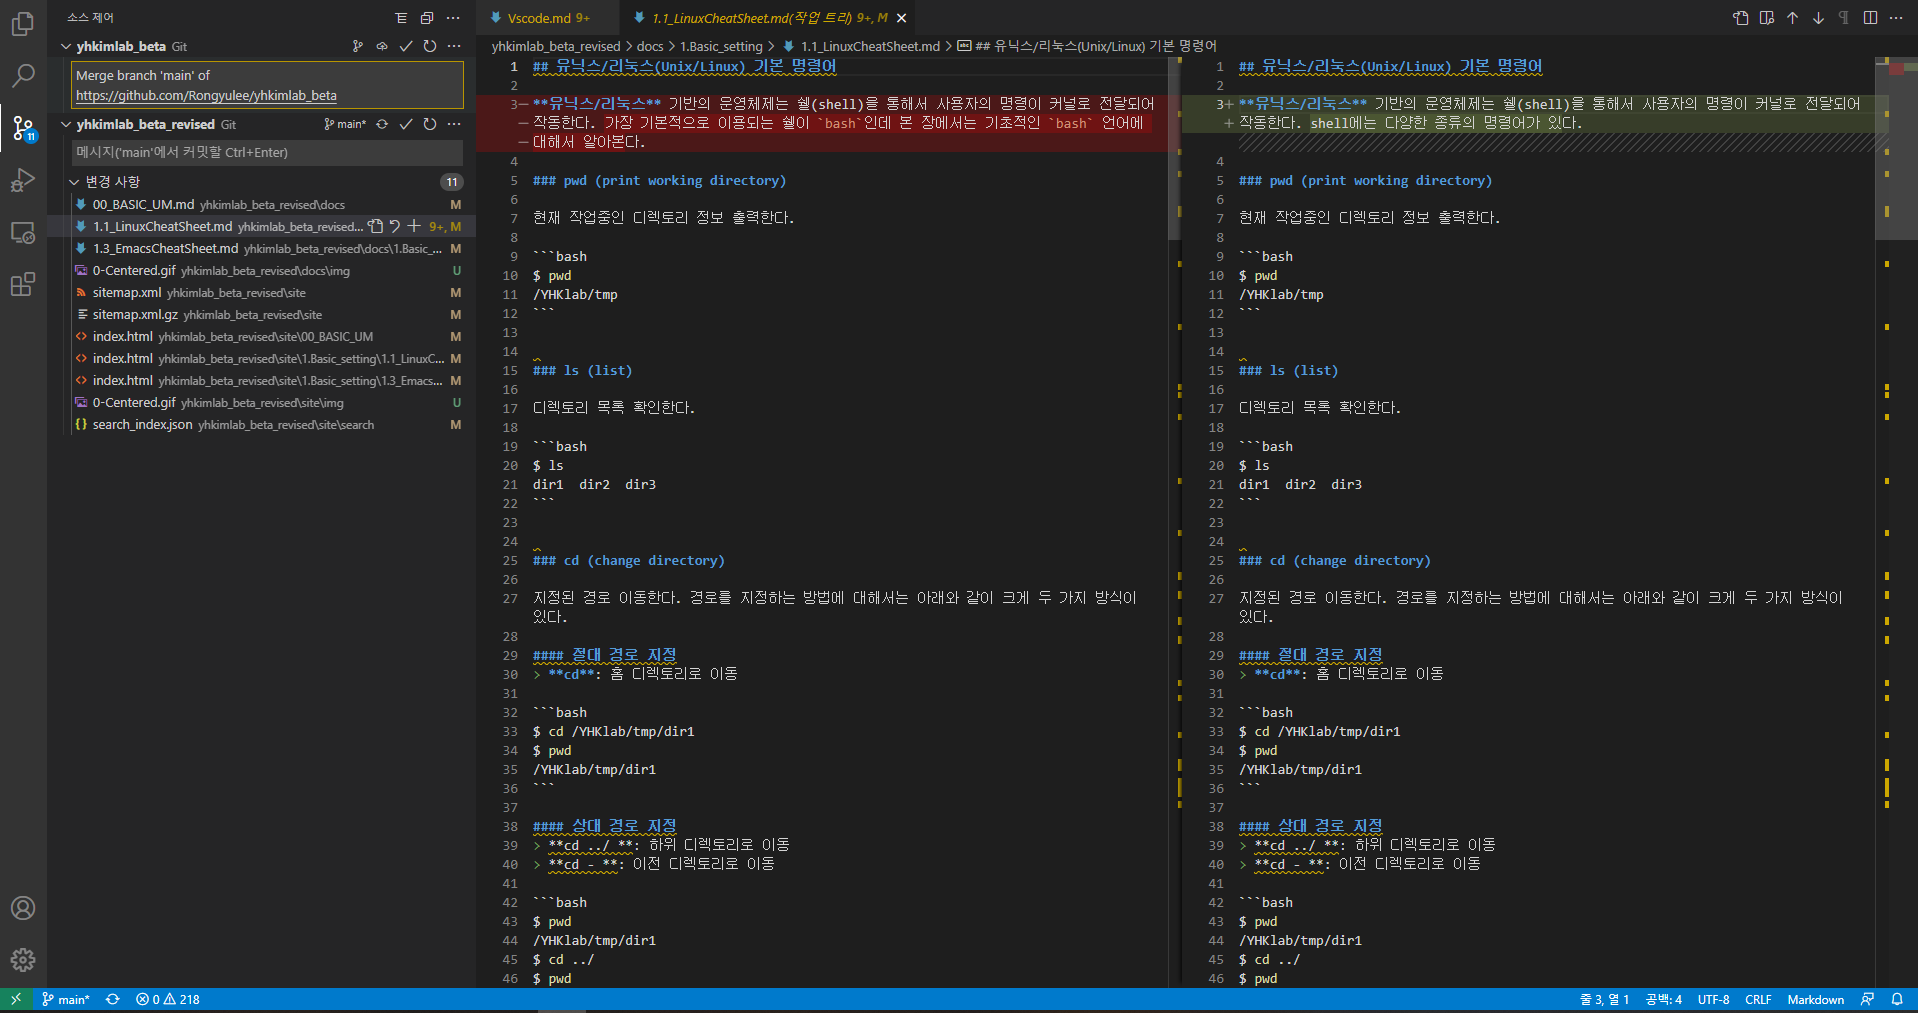Open editor more actions menu
This screenshot has height=1013, width=1918.
[1896, 18]
